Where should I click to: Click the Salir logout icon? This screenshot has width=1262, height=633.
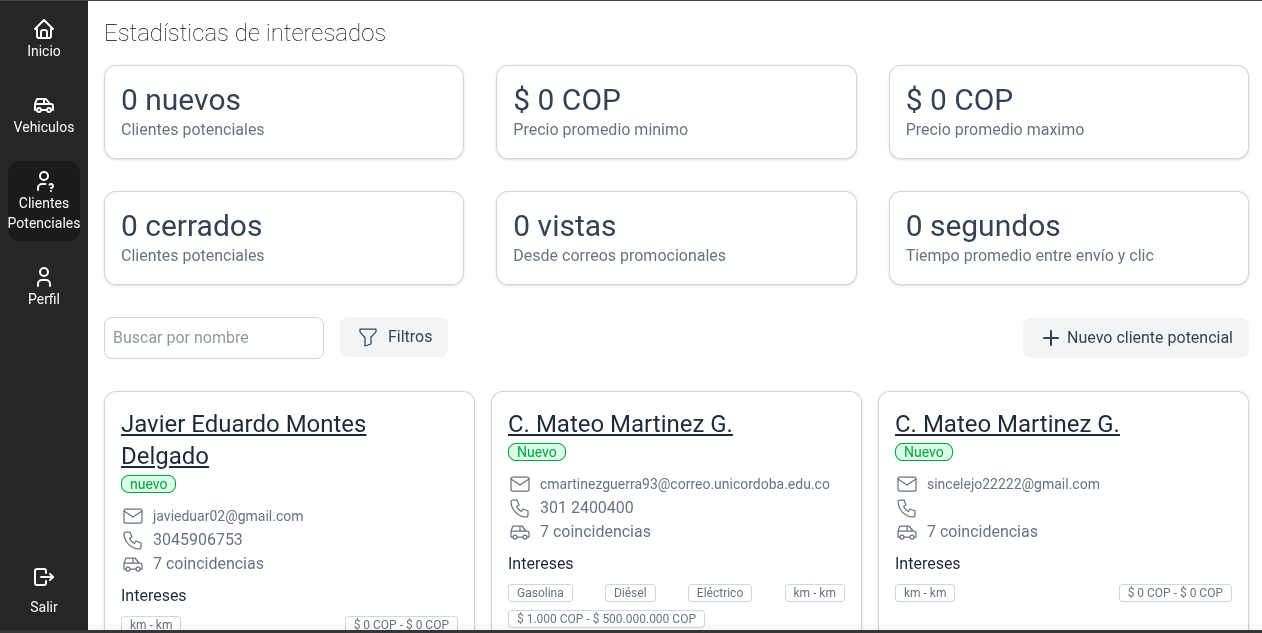(44, 577)
